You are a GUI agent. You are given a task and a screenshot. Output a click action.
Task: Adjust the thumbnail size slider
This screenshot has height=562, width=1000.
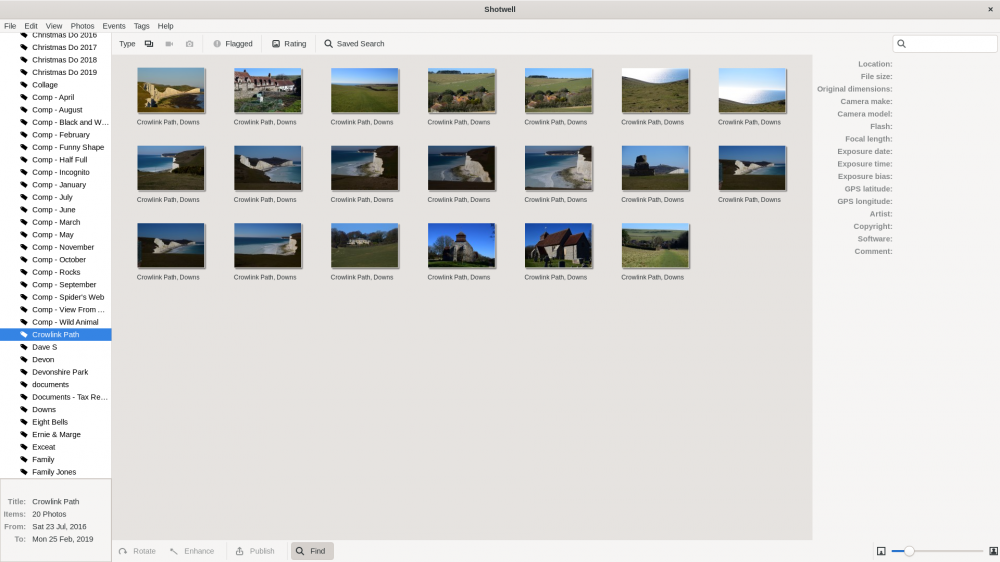[x=937, y=551]
